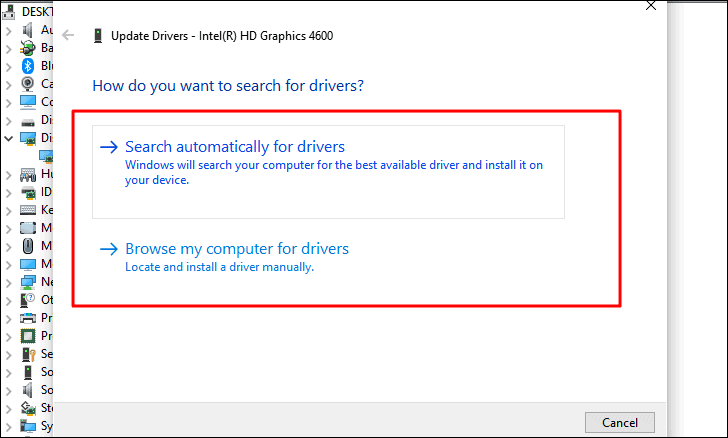Image resolution: width=728 pixels, height=438 pixels.
Task: Collapse the expanded Display adapters category
Action: pyautogui.click(x=8, y=138)
